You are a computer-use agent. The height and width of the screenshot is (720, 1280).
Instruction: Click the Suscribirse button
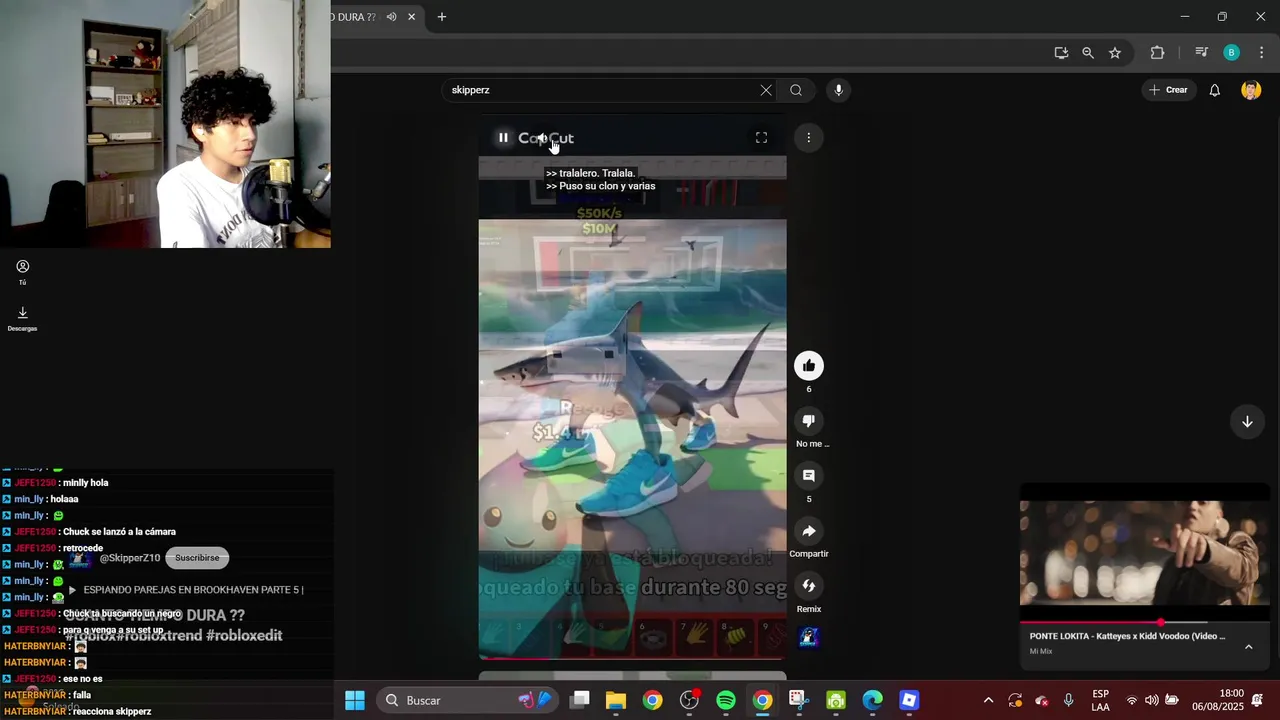tap(197, 558)
